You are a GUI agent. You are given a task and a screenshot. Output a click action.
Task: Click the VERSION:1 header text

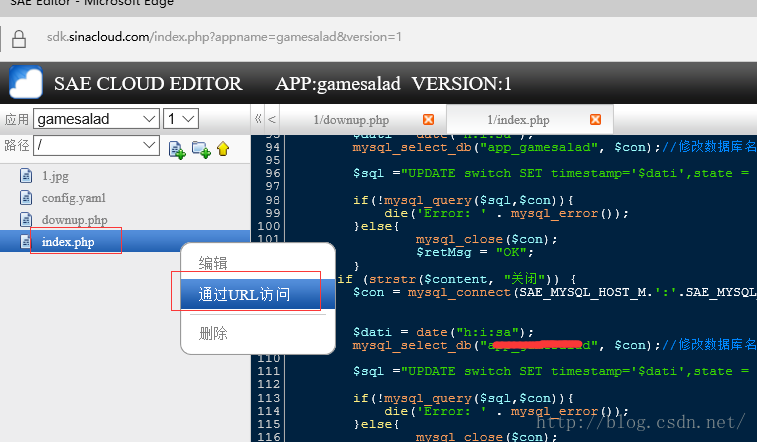(462, 83)
